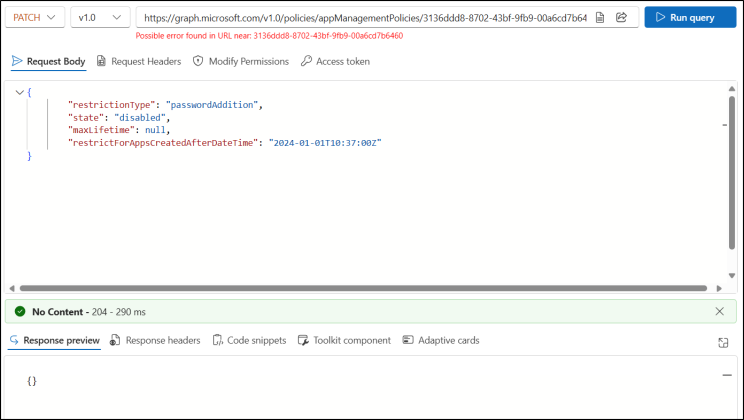Click the "disabled" state value

tap(140, 118)
